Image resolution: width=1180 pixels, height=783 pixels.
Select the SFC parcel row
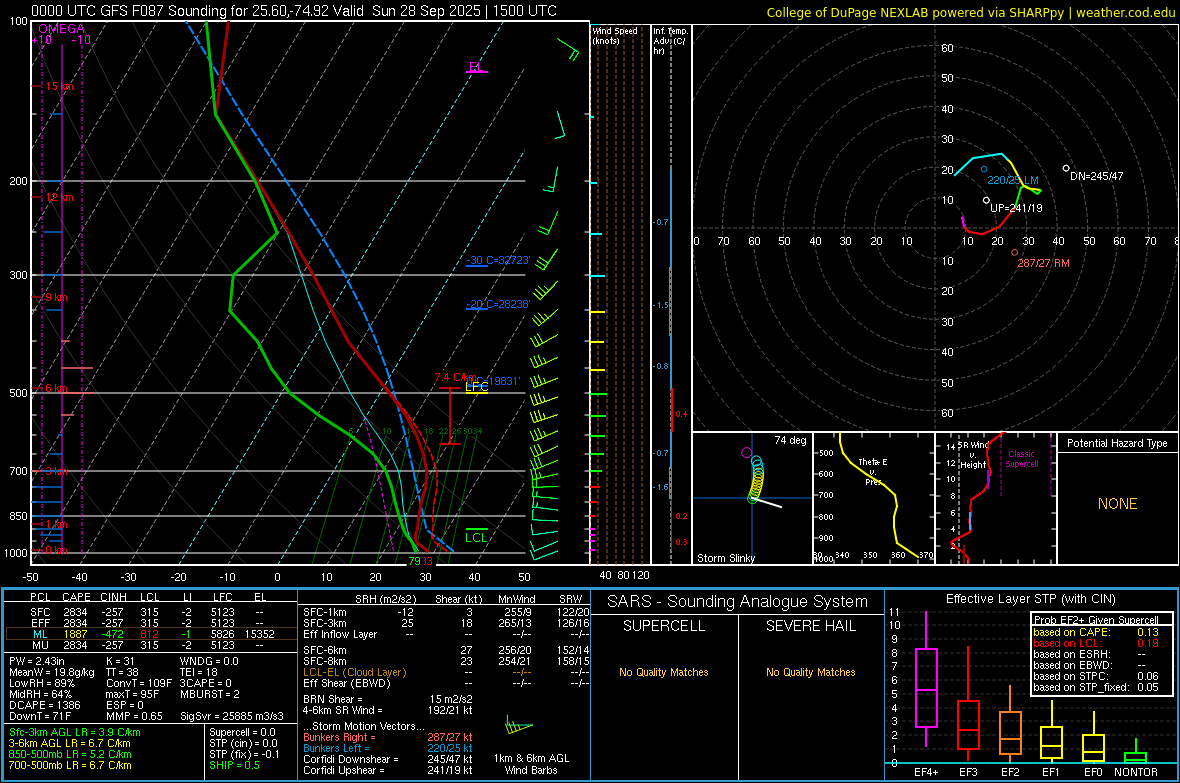click(x=151, y=612)
